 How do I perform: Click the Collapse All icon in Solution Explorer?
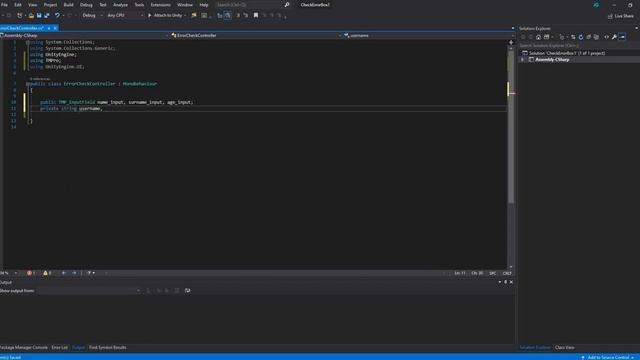click(x=589, y=37)
